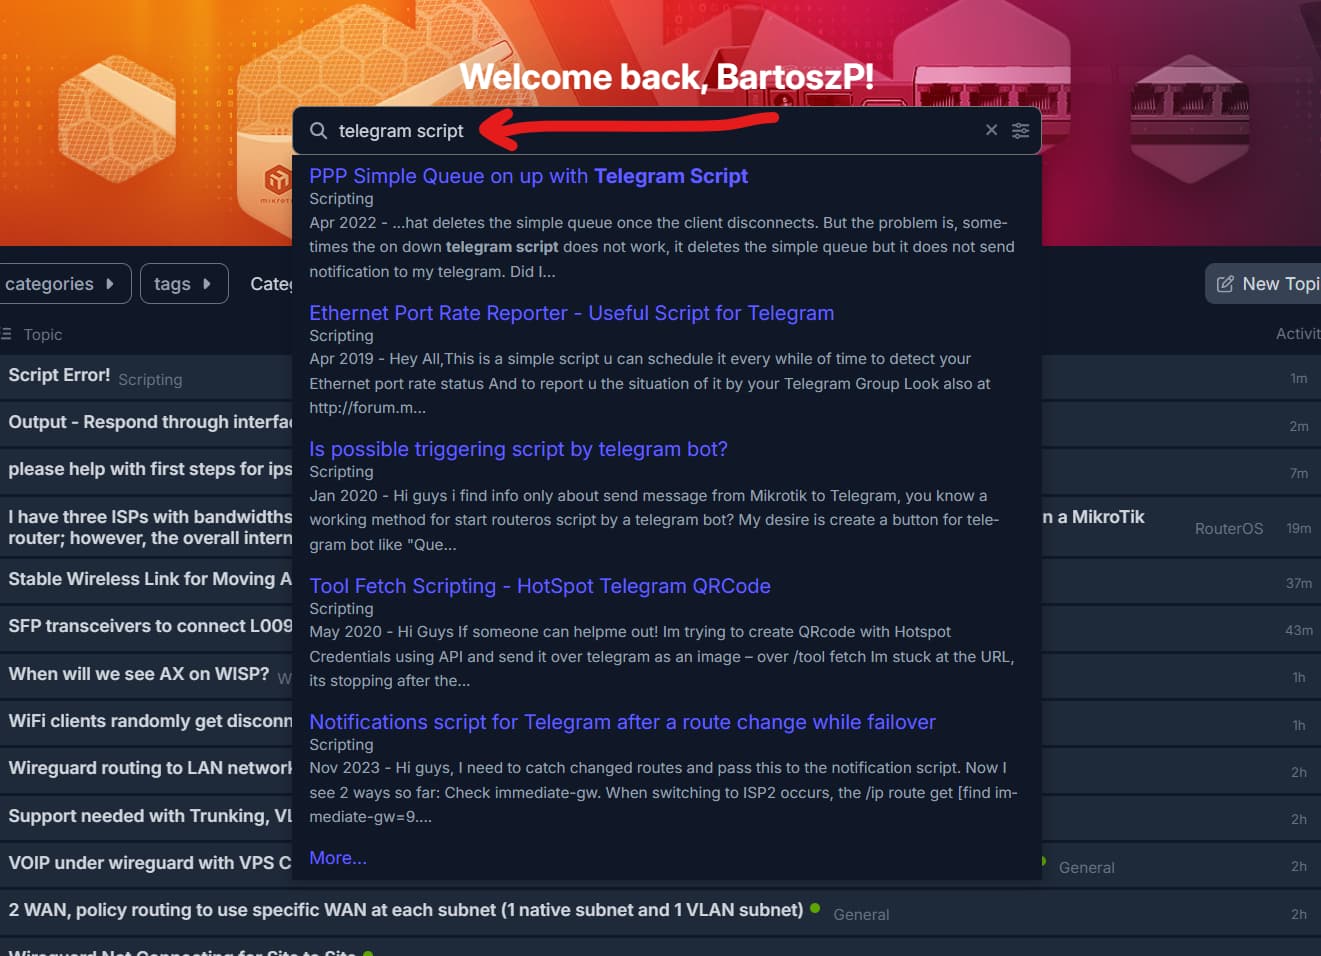Click the '19m' activity time
Image resolution: width=1321 pixels, height=956 pixels.
point(1299,528)
